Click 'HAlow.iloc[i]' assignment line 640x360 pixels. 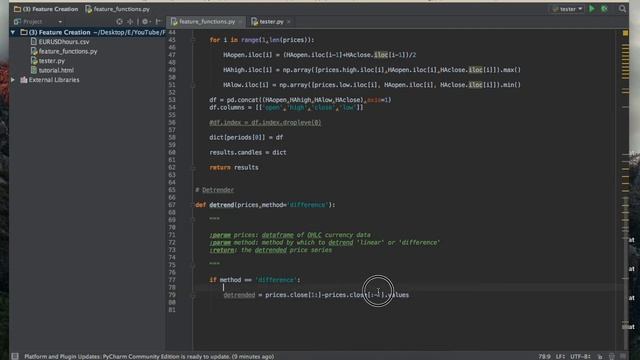(x=372, y=85)
